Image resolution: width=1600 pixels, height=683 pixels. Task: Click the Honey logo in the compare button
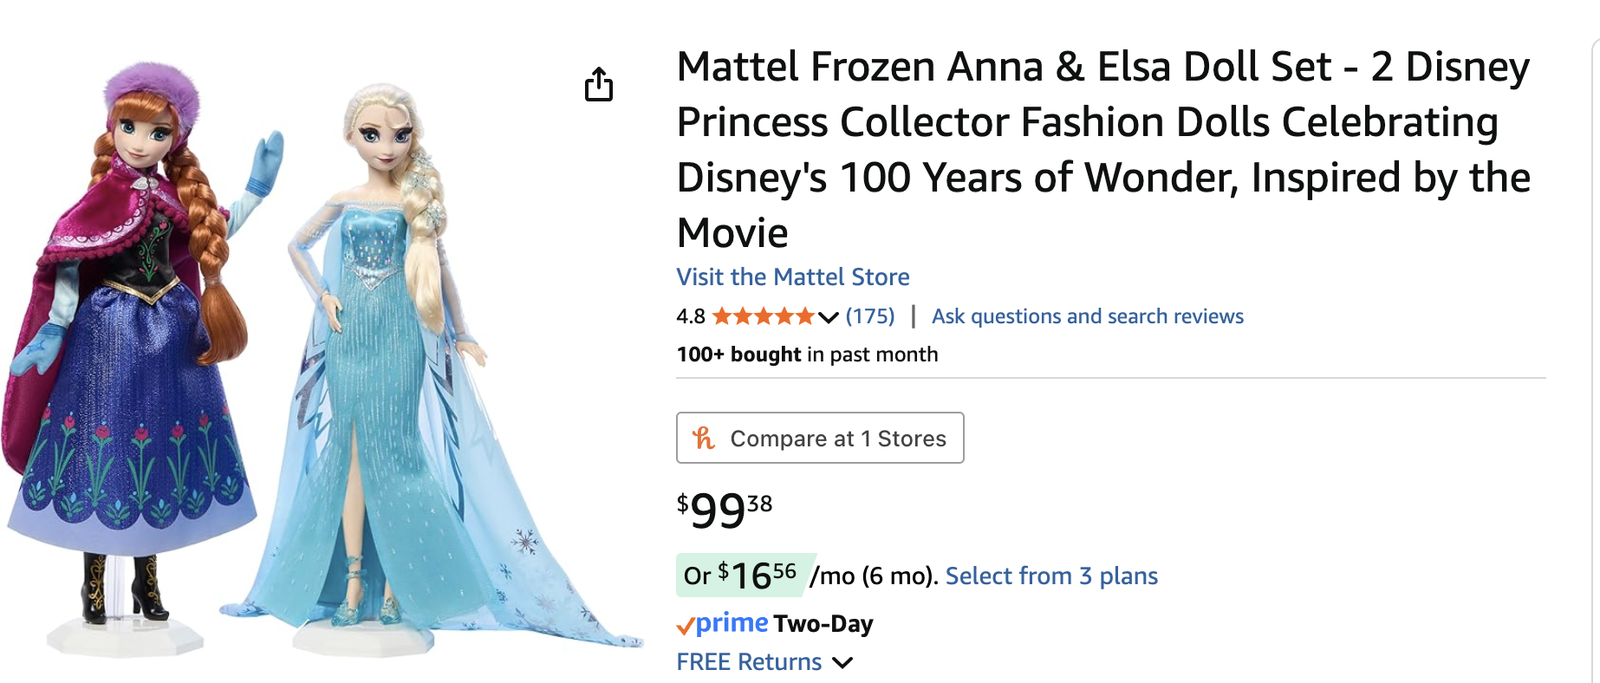[x=704, y=438]
